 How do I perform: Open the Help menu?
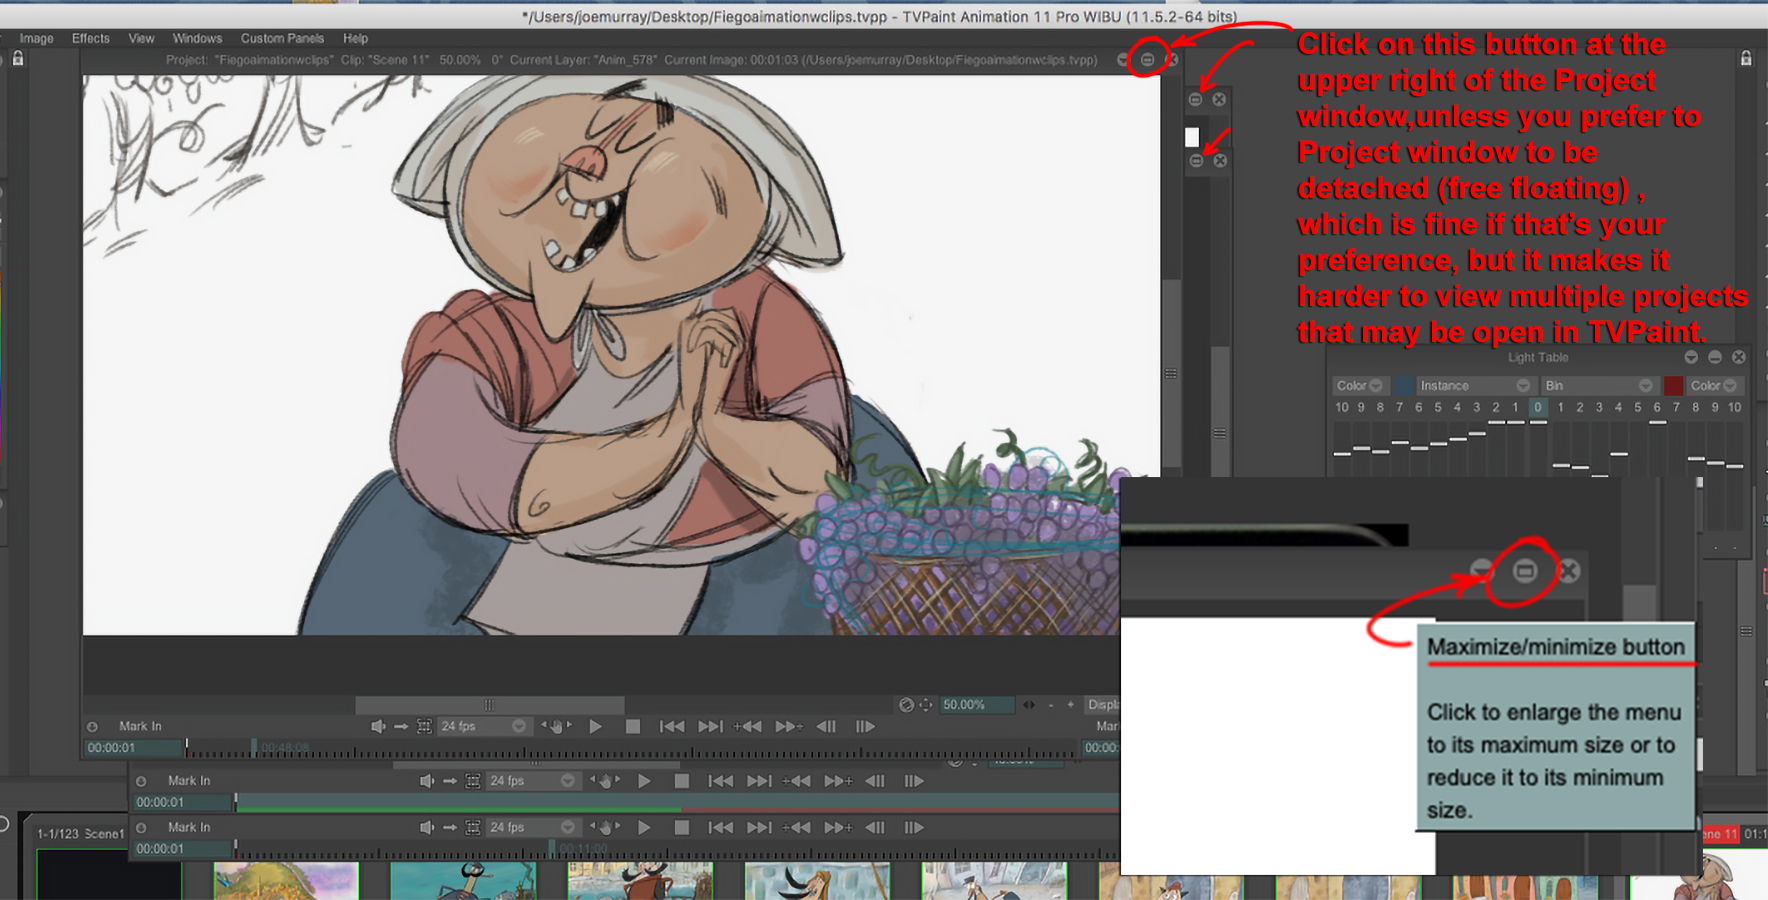355,38
